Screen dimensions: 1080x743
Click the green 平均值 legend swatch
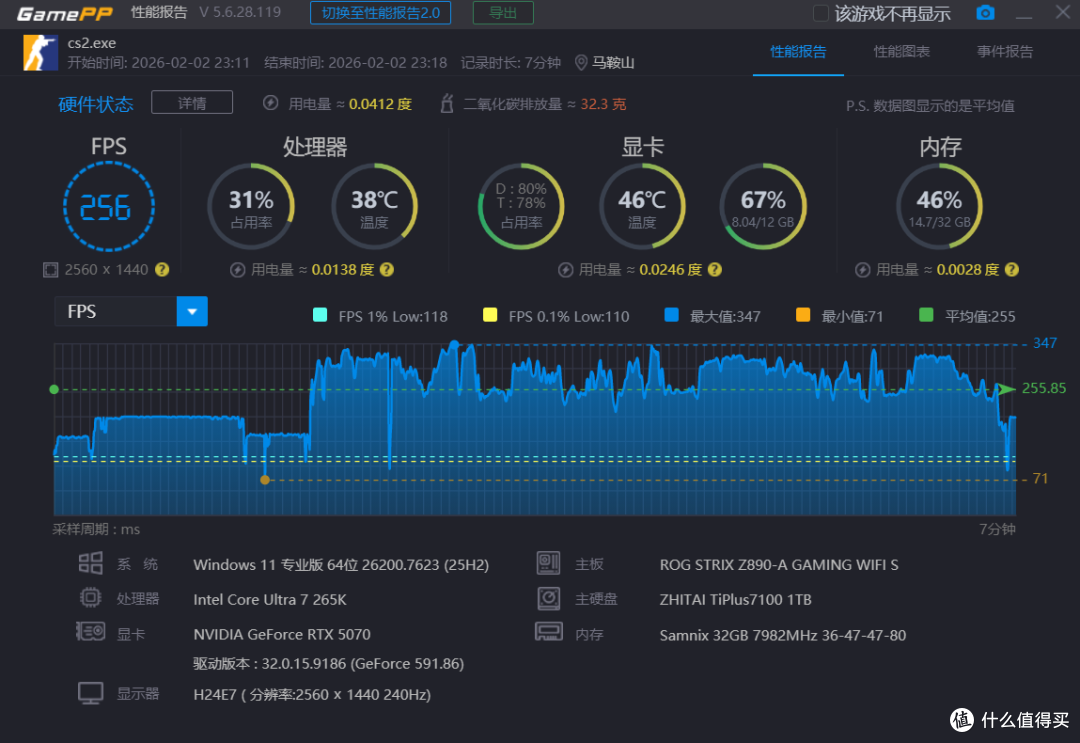point(926,315)
